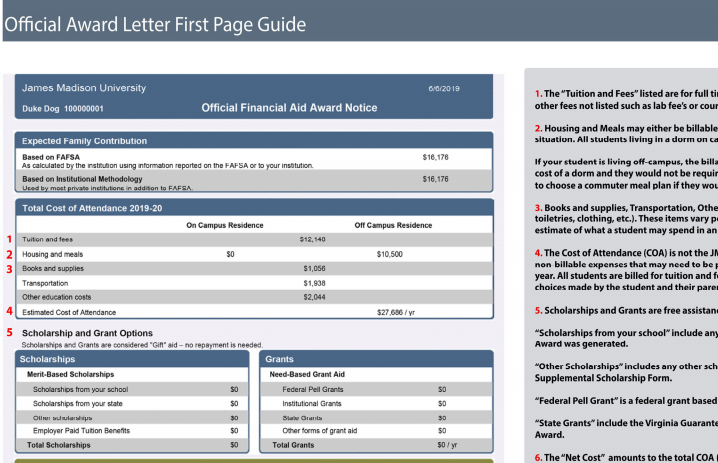Select the 'Housing and meals' row label
Screen dimensions: 718x463
pos(52,254)
